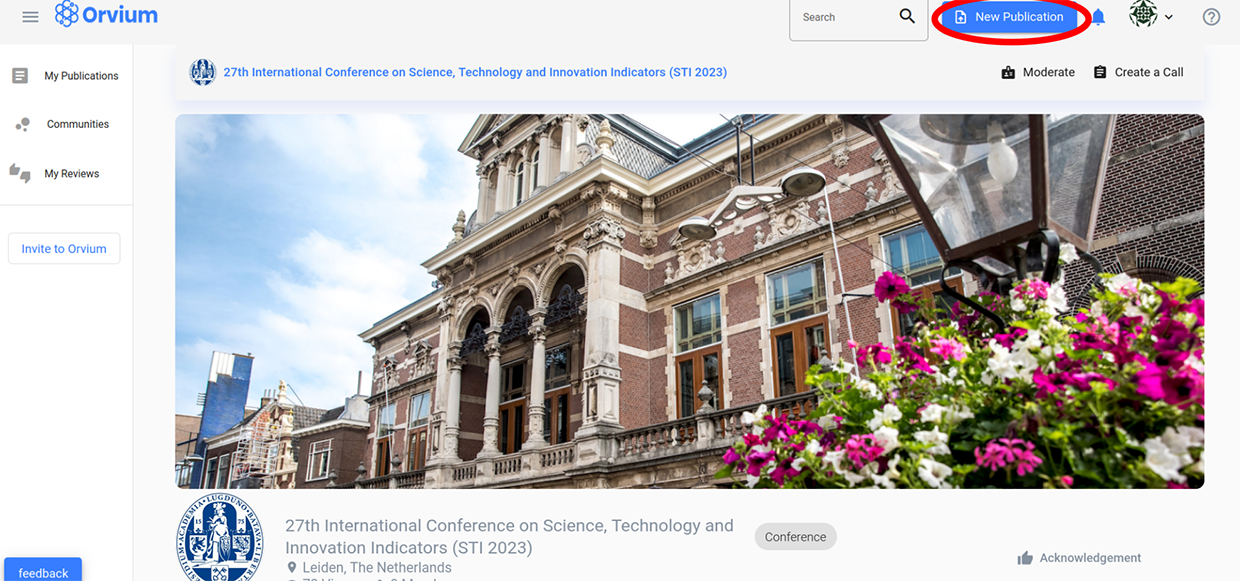Click the Conference type chip
This screenshot has height=581, width=1240.
[795, 537]
